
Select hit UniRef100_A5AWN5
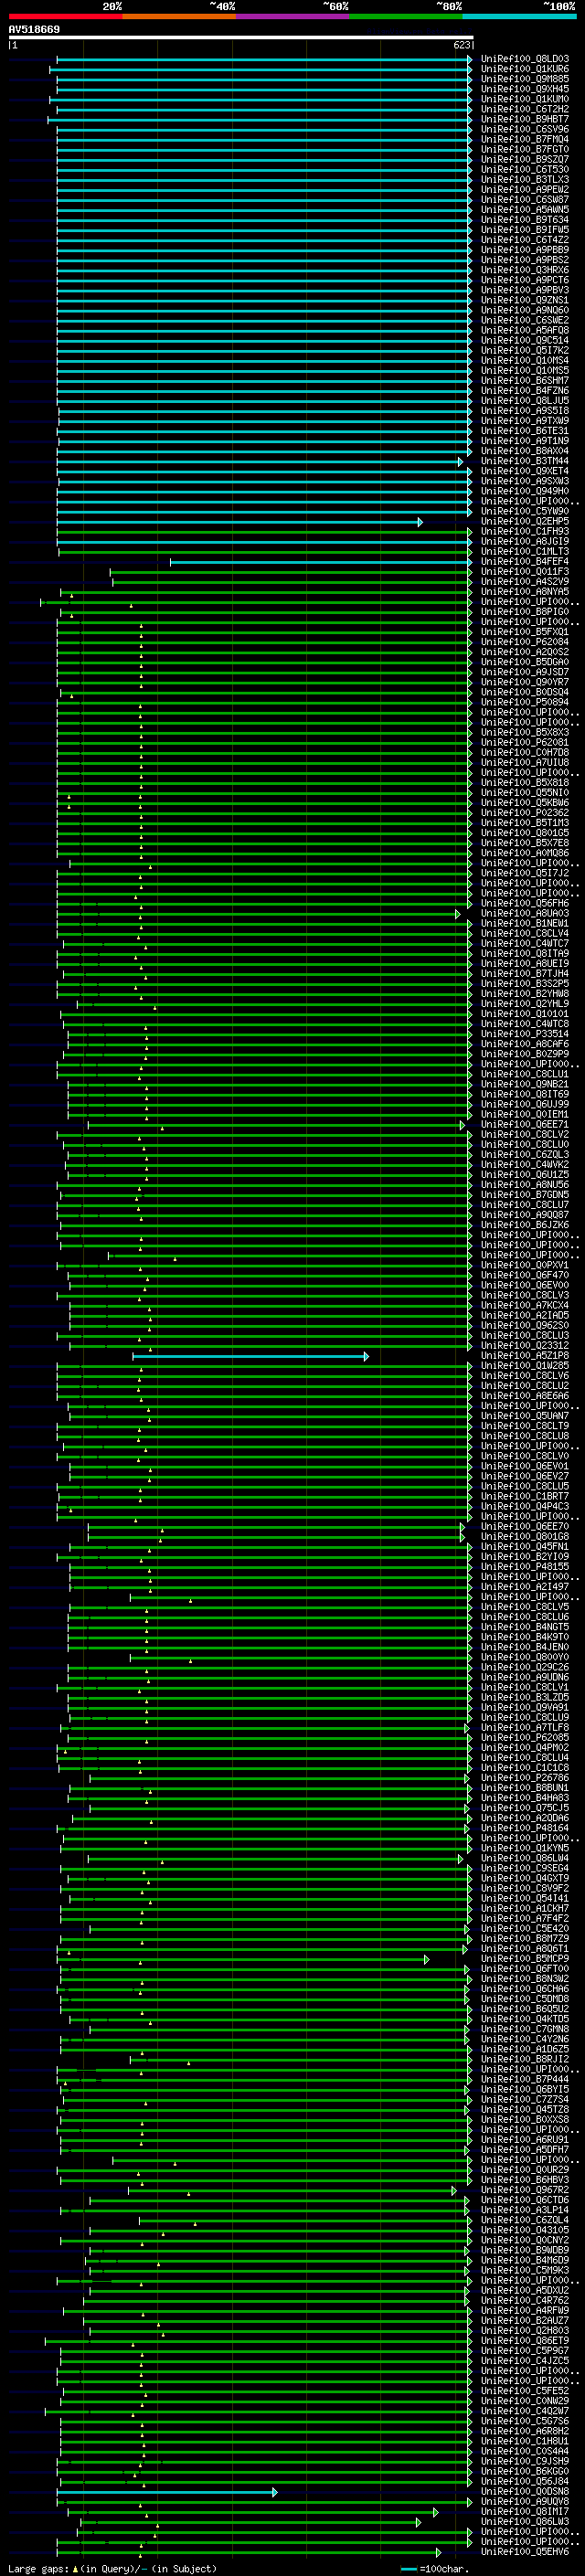tap(524, 209)
